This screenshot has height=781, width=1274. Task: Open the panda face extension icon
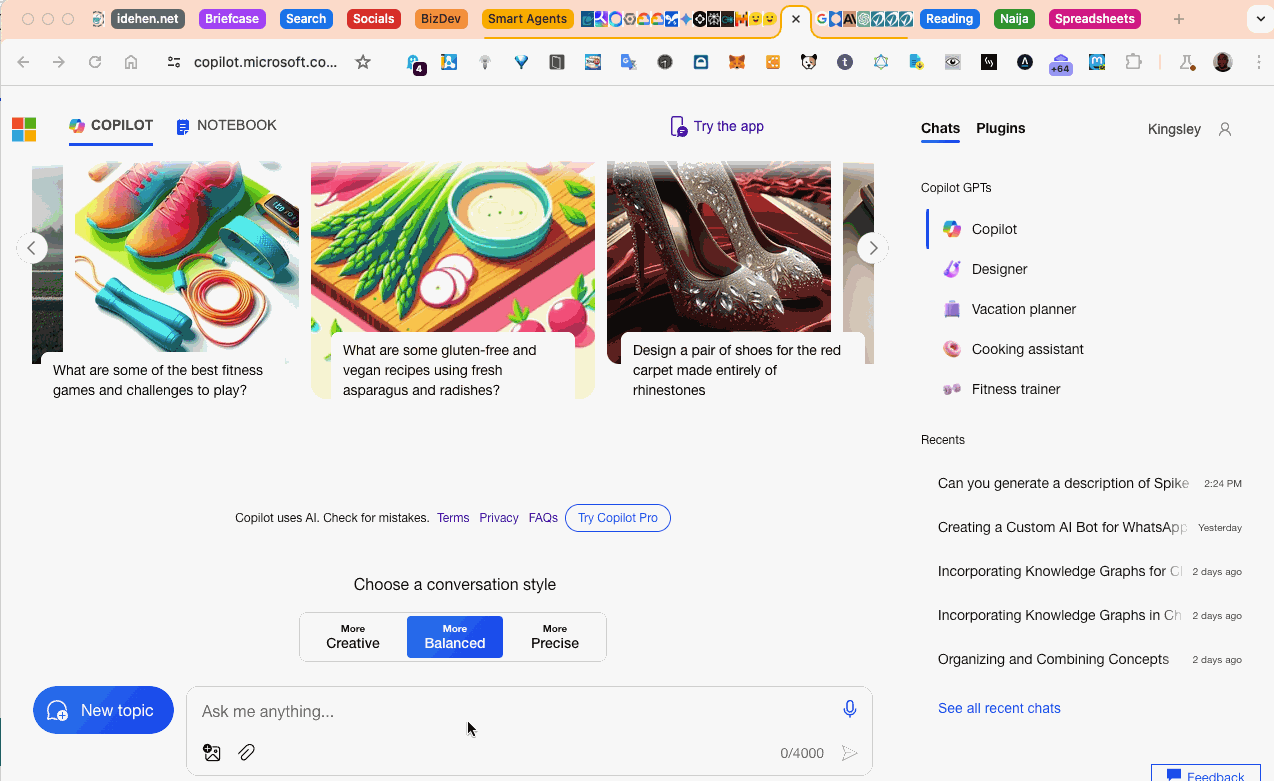point(808,62)
